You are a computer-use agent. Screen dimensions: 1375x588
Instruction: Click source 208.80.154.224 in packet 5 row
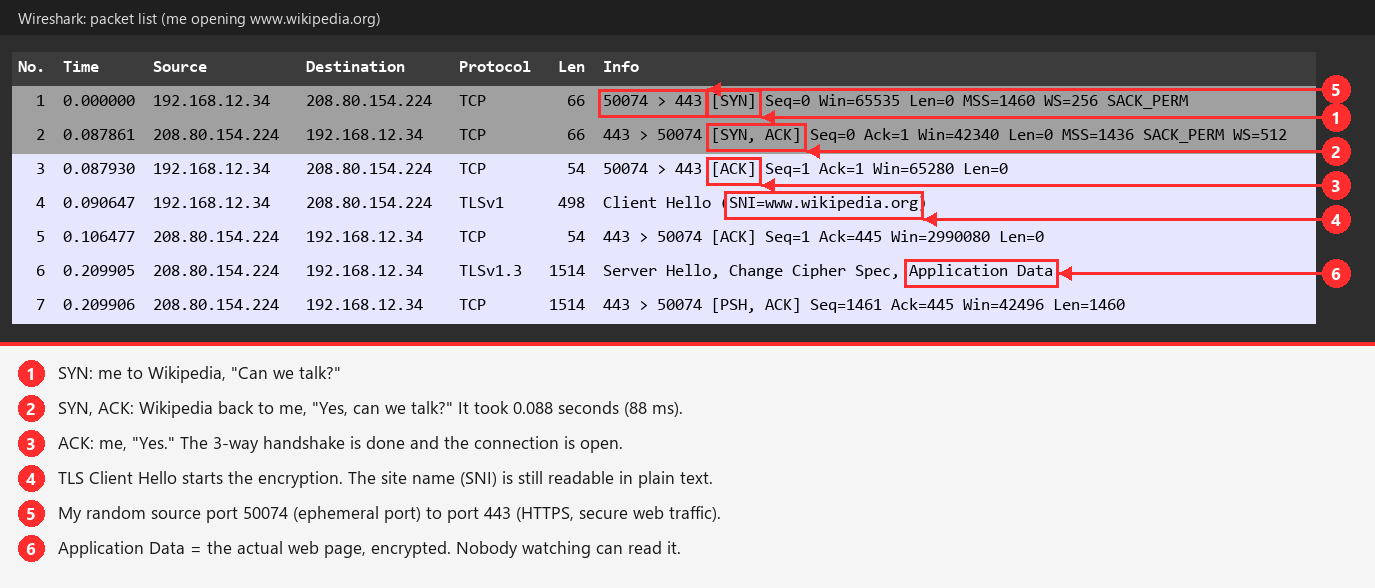point(216,237)
